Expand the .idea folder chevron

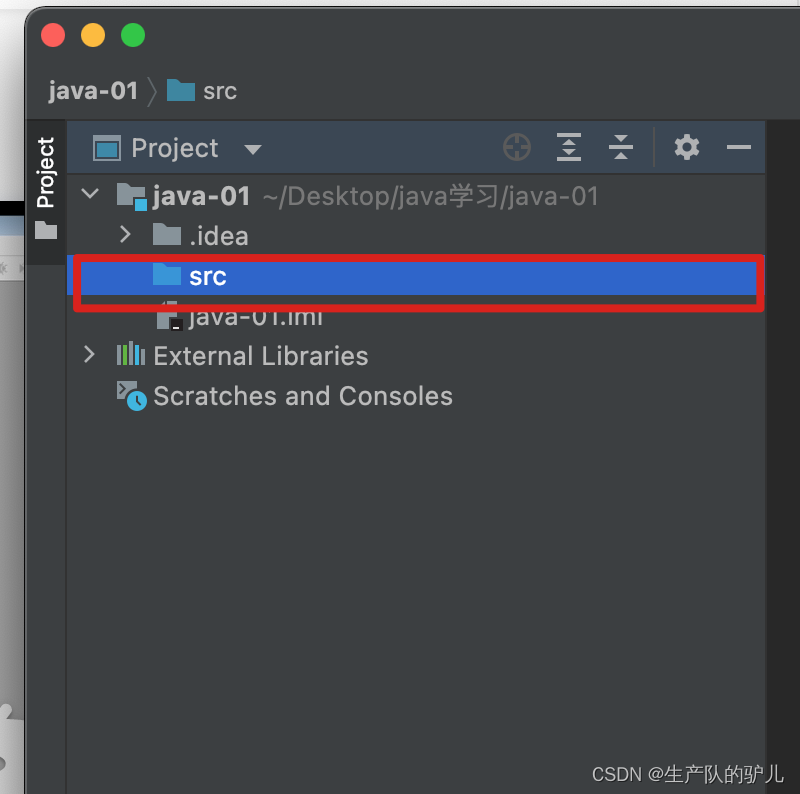125,234
